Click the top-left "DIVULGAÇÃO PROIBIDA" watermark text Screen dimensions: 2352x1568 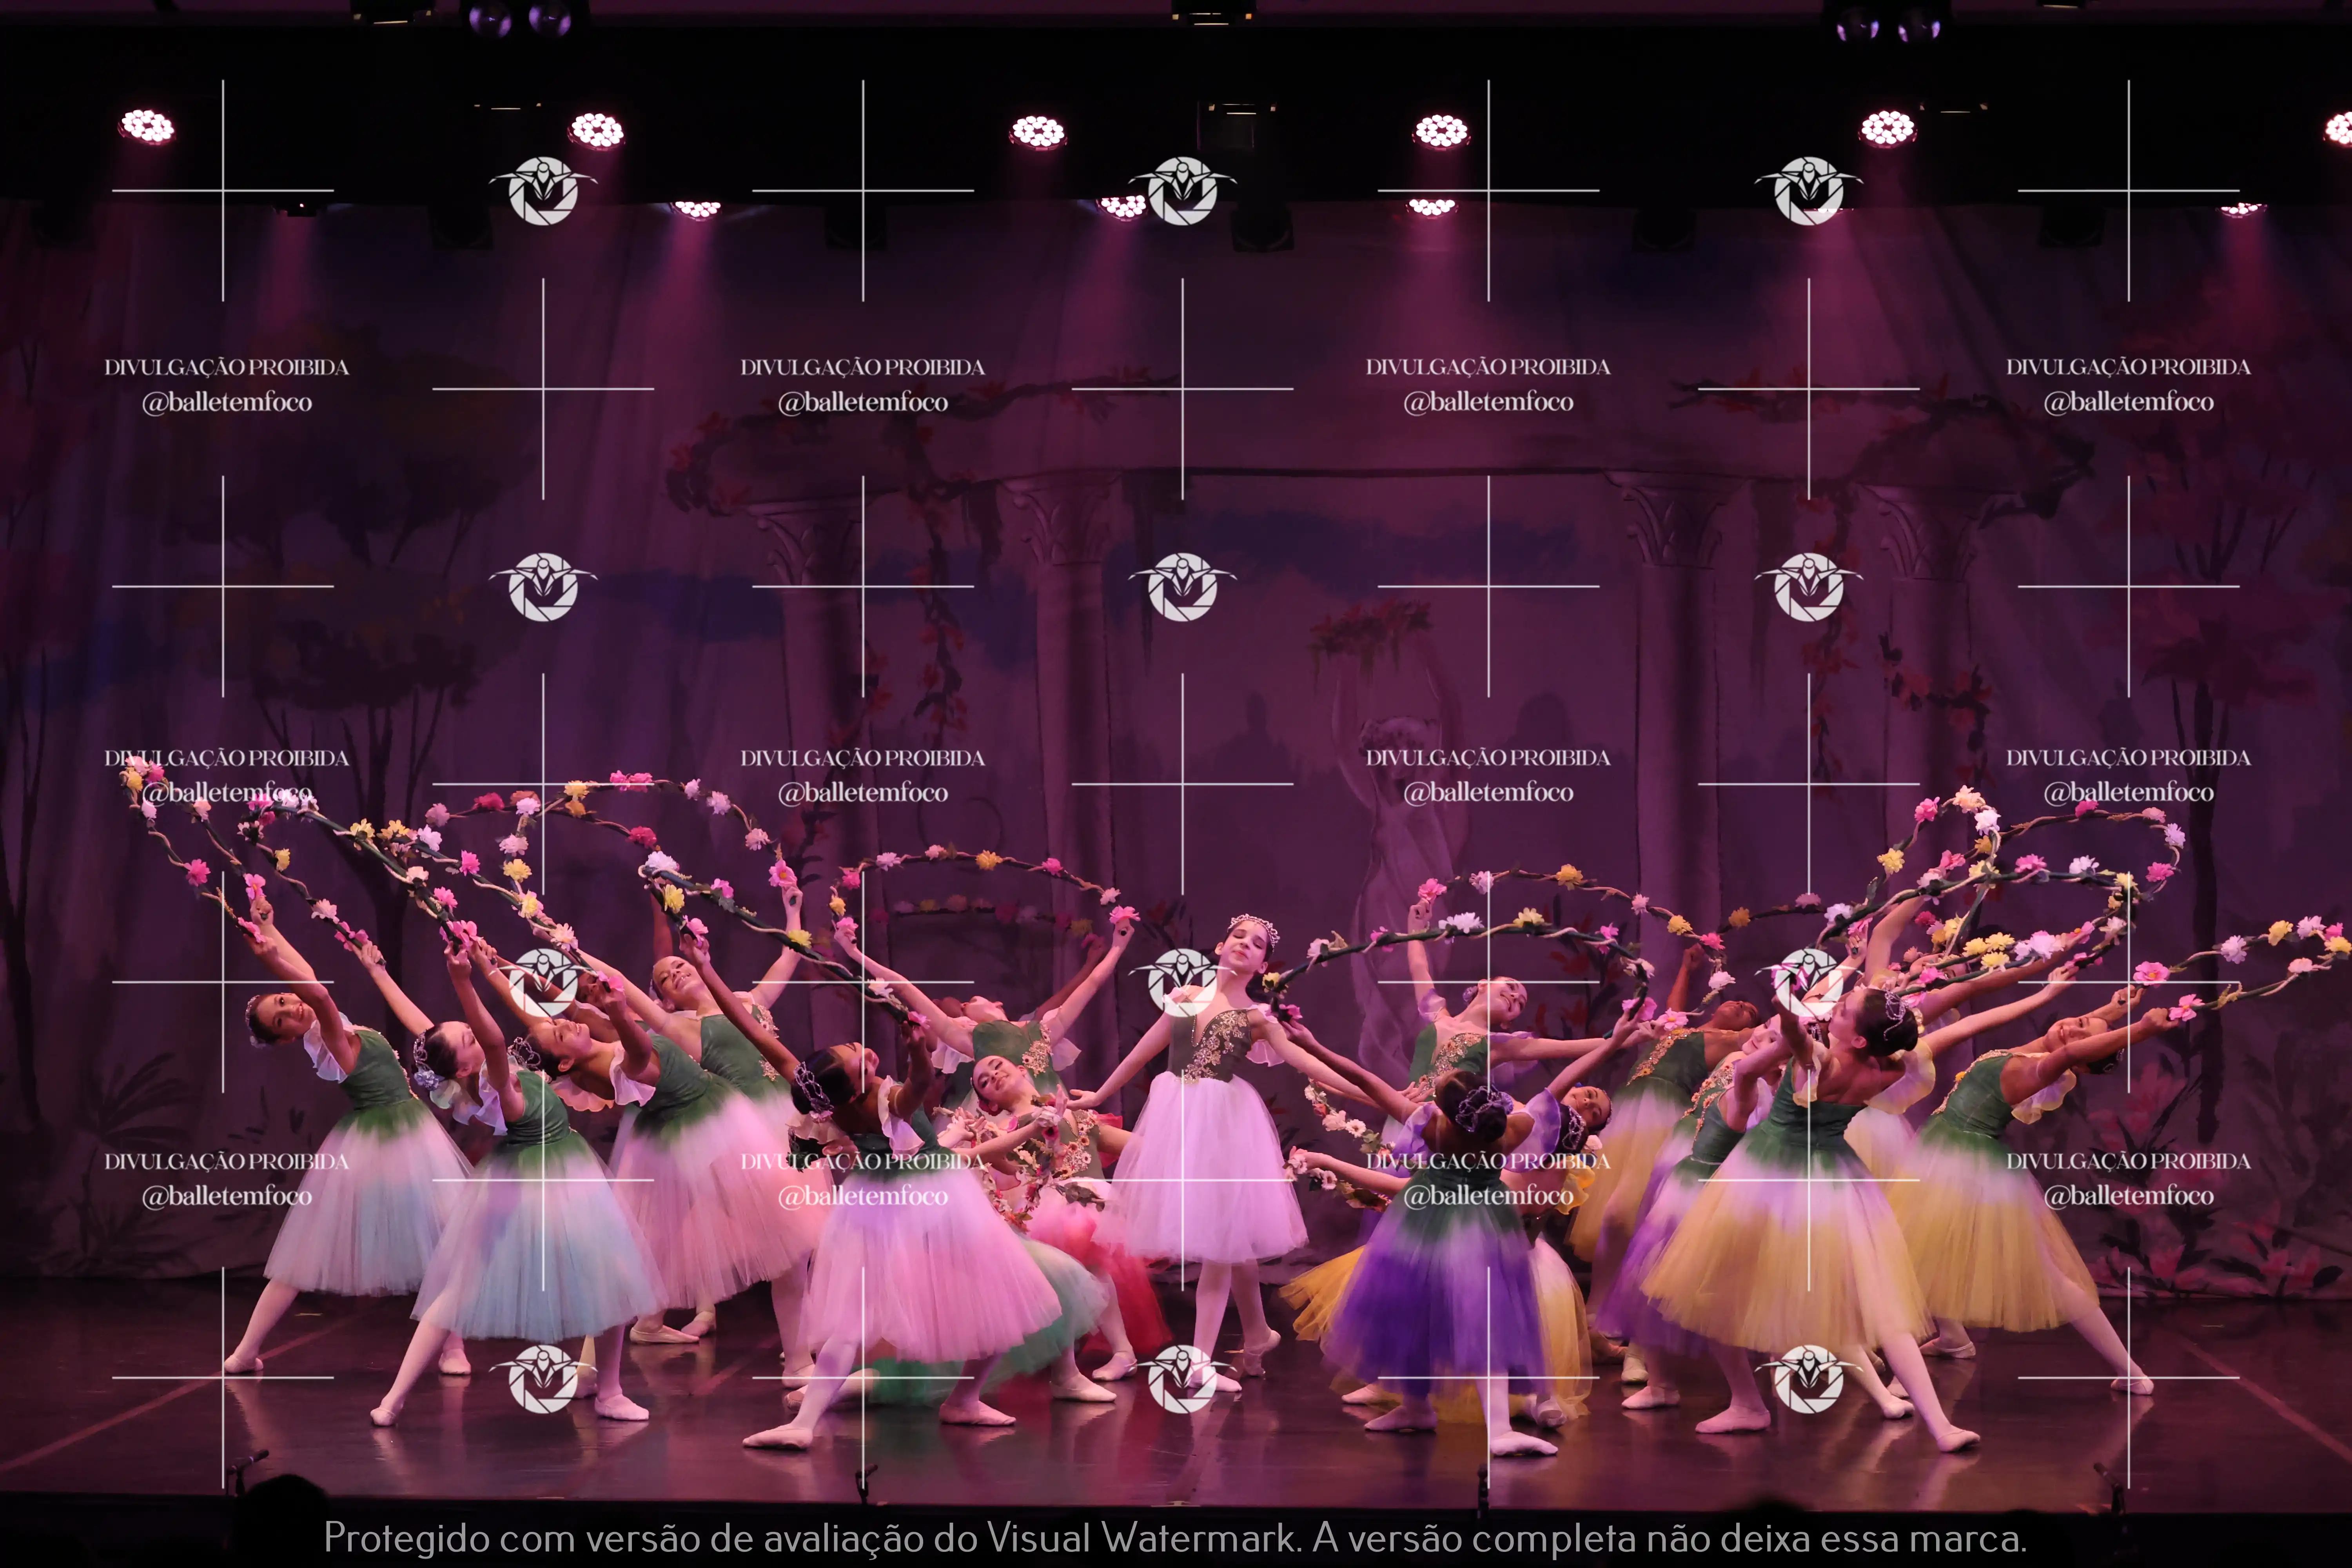pyautogui.click(x=226, y=367)
